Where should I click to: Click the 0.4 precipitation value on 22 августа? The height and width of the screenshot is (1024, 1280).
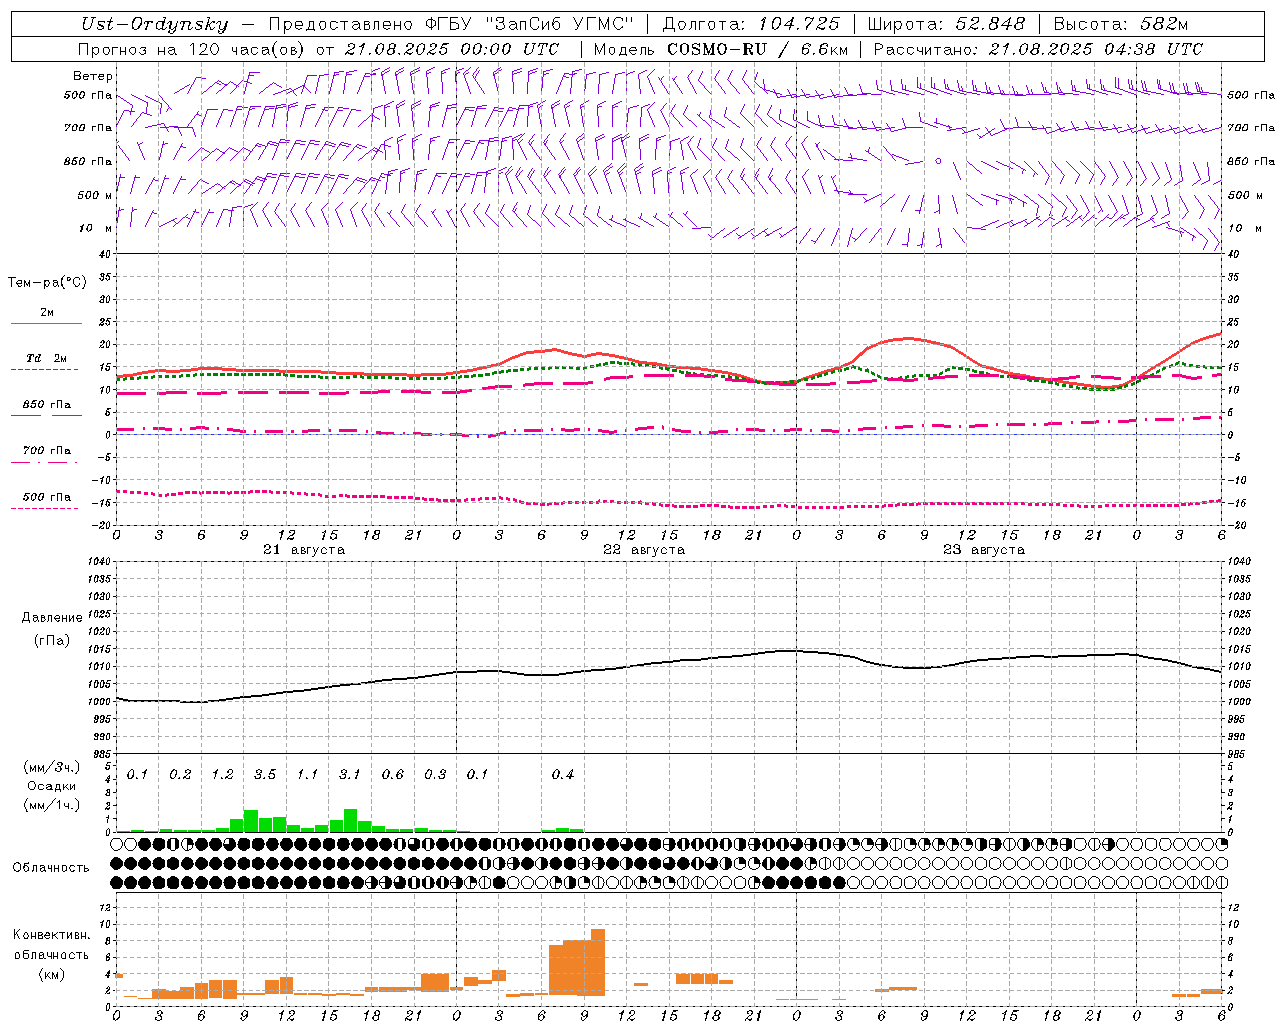click(563, 775)
